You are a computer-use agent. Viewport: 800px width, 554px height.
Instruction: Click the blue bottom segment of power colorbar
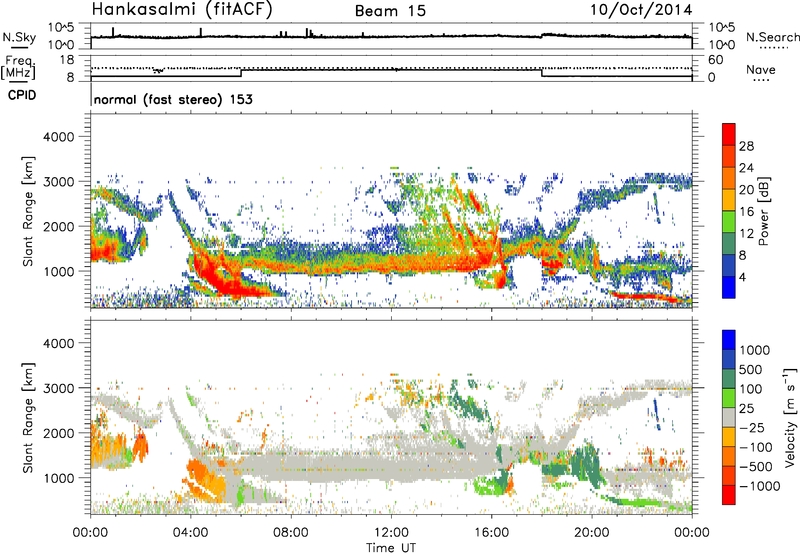pos(729,287)
